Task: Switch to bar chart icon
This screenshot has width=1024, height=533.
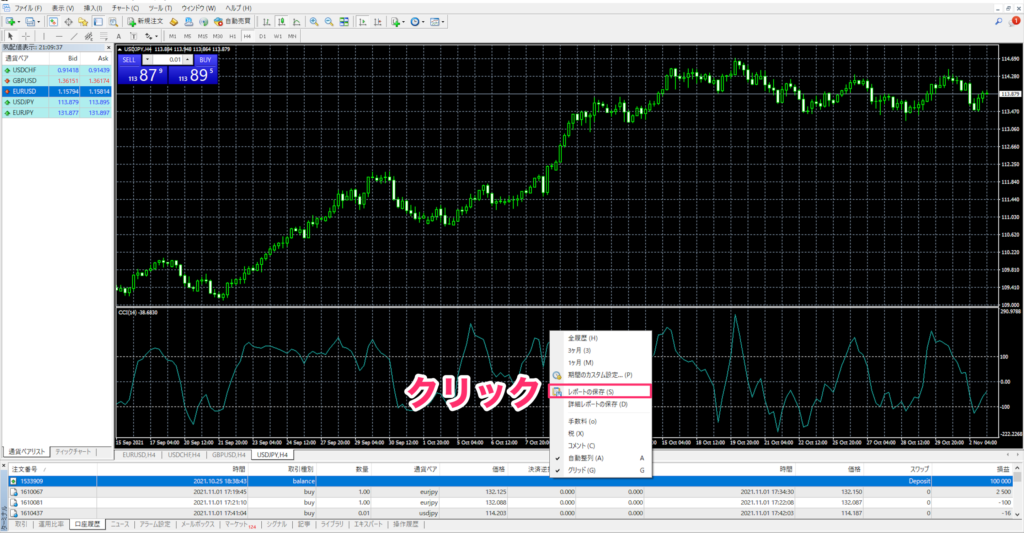Action: click(x=266, y=22)
